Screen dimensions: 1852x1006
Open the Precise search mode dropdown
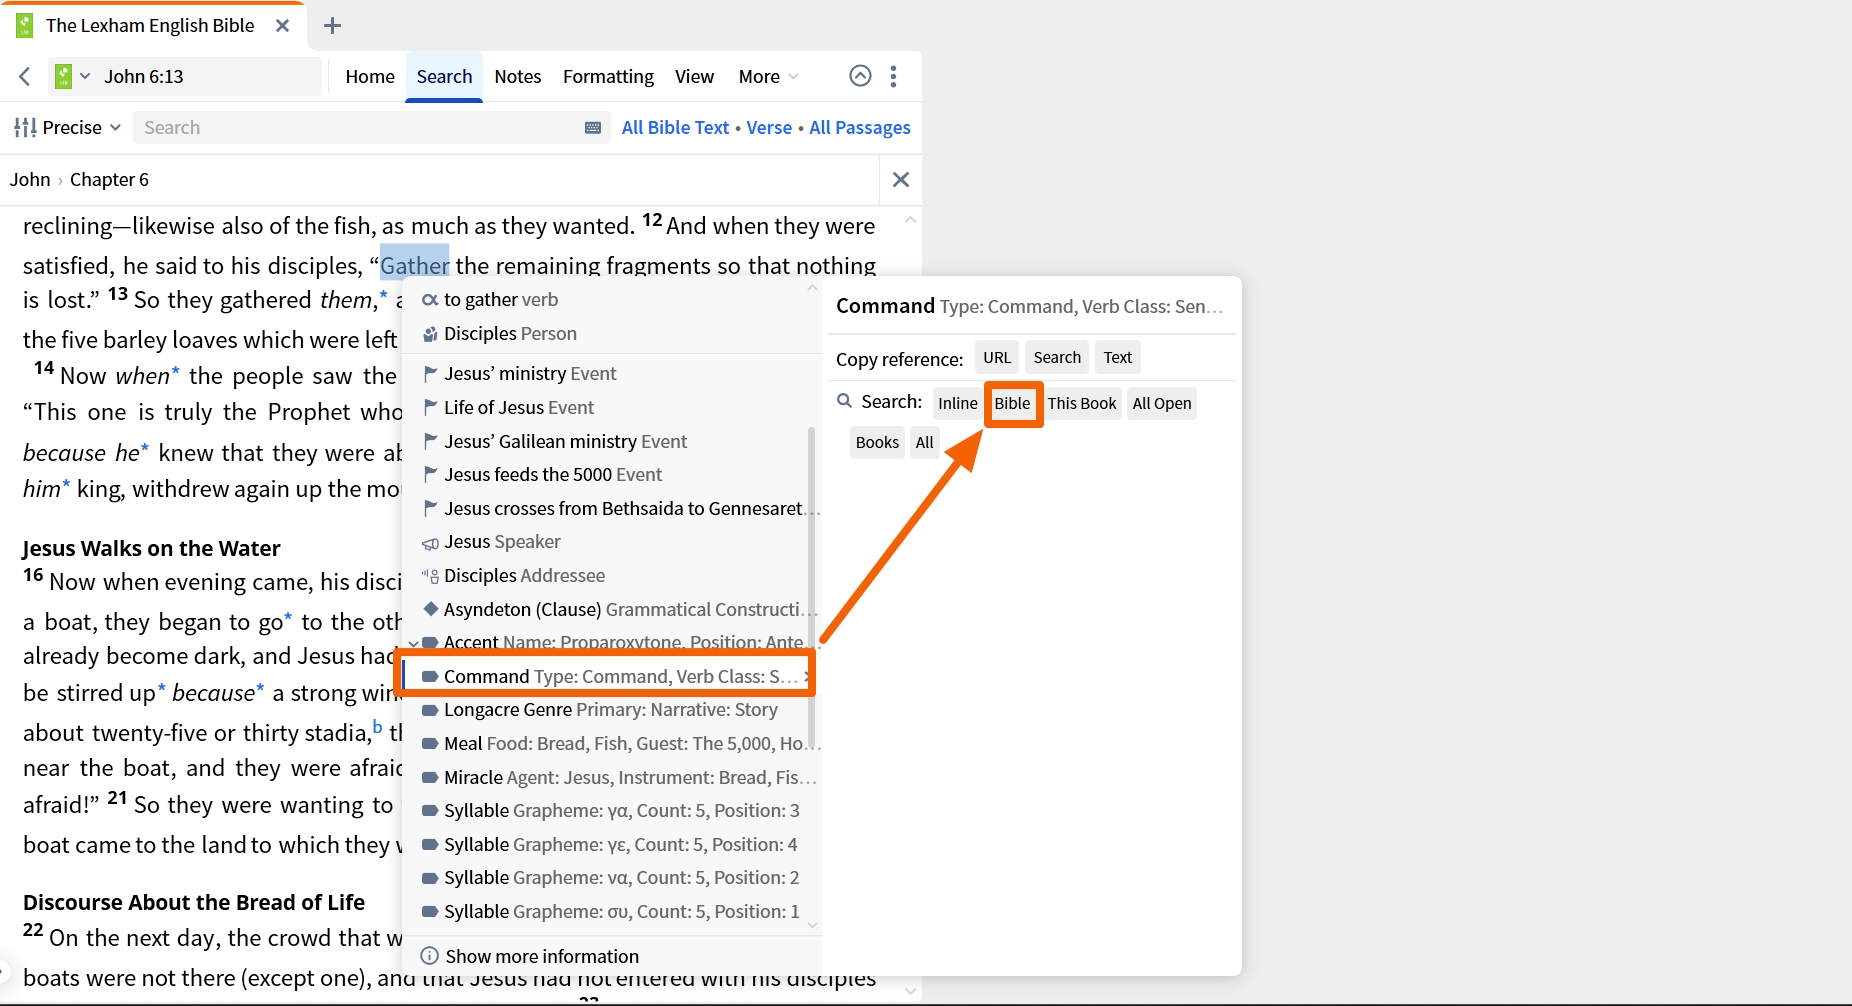click(x=67, y=128)
